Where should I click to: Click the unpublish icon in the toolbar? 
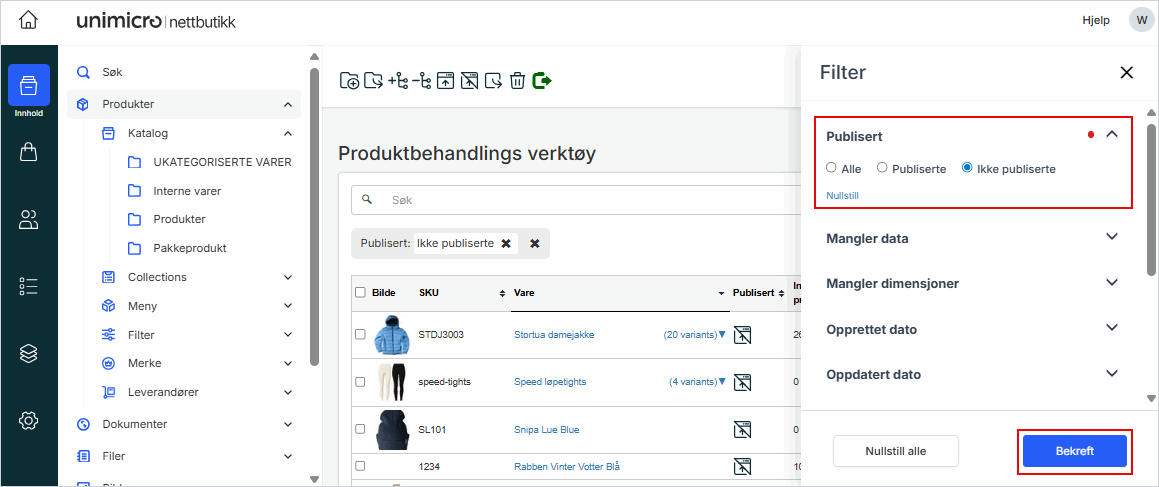click(469, 81)
